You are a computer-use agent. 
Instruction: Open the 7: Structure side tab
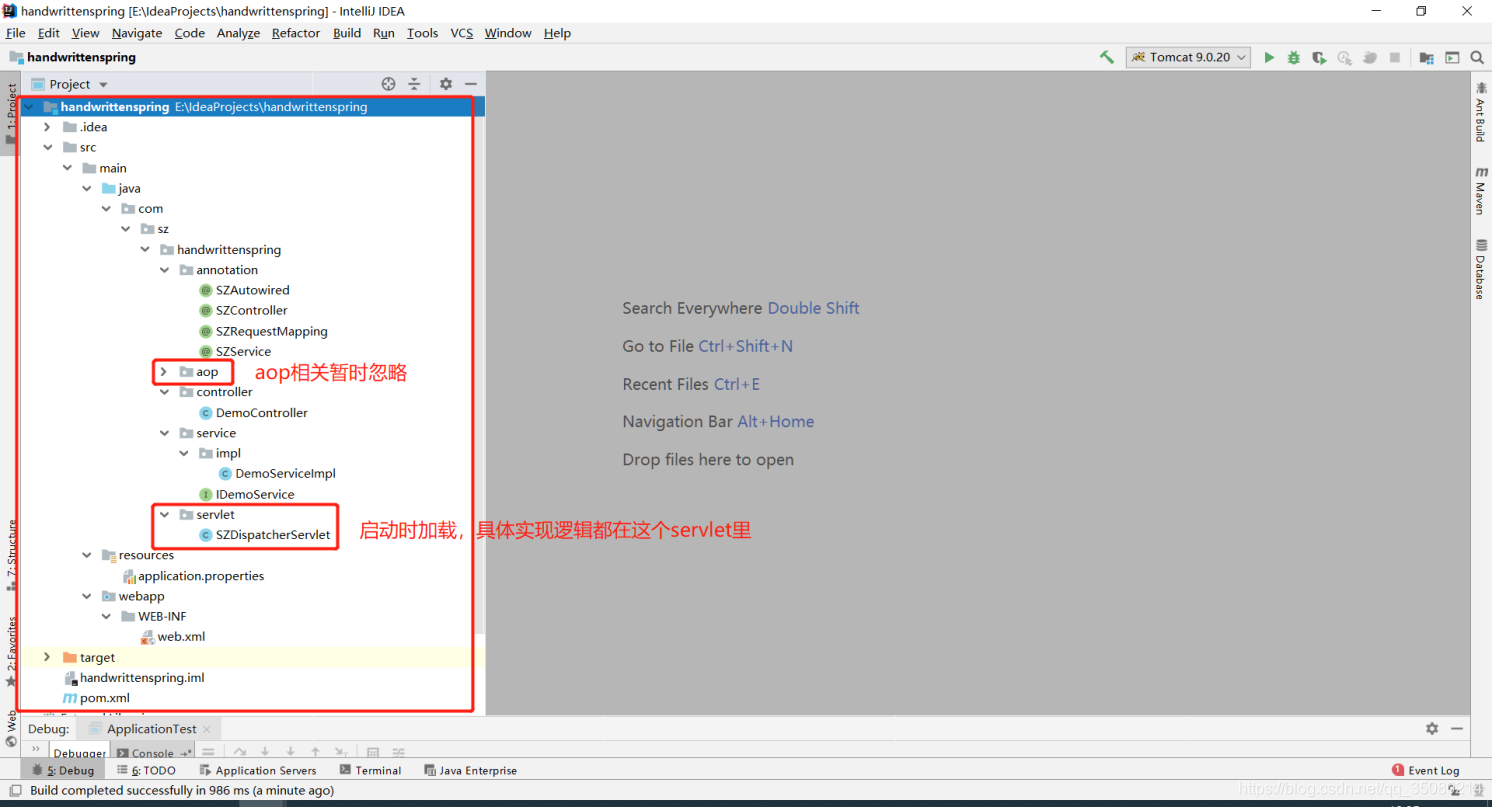[x=11, y=555]
